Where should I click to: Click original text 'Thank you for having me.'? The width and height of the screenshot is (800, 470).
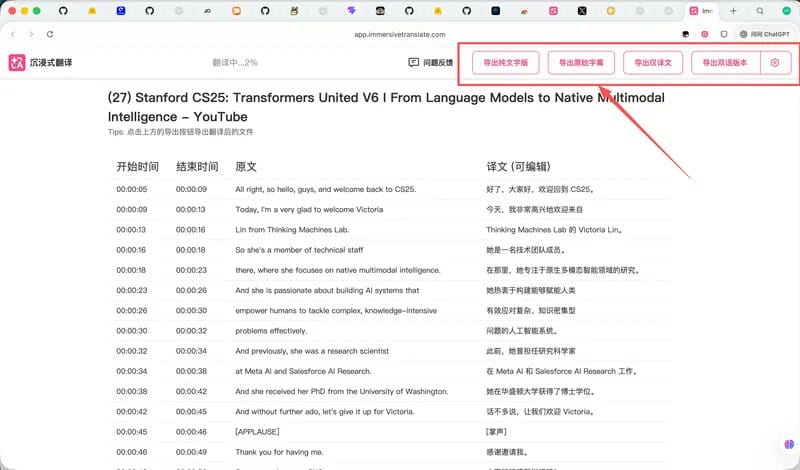[x=279, y=452]
